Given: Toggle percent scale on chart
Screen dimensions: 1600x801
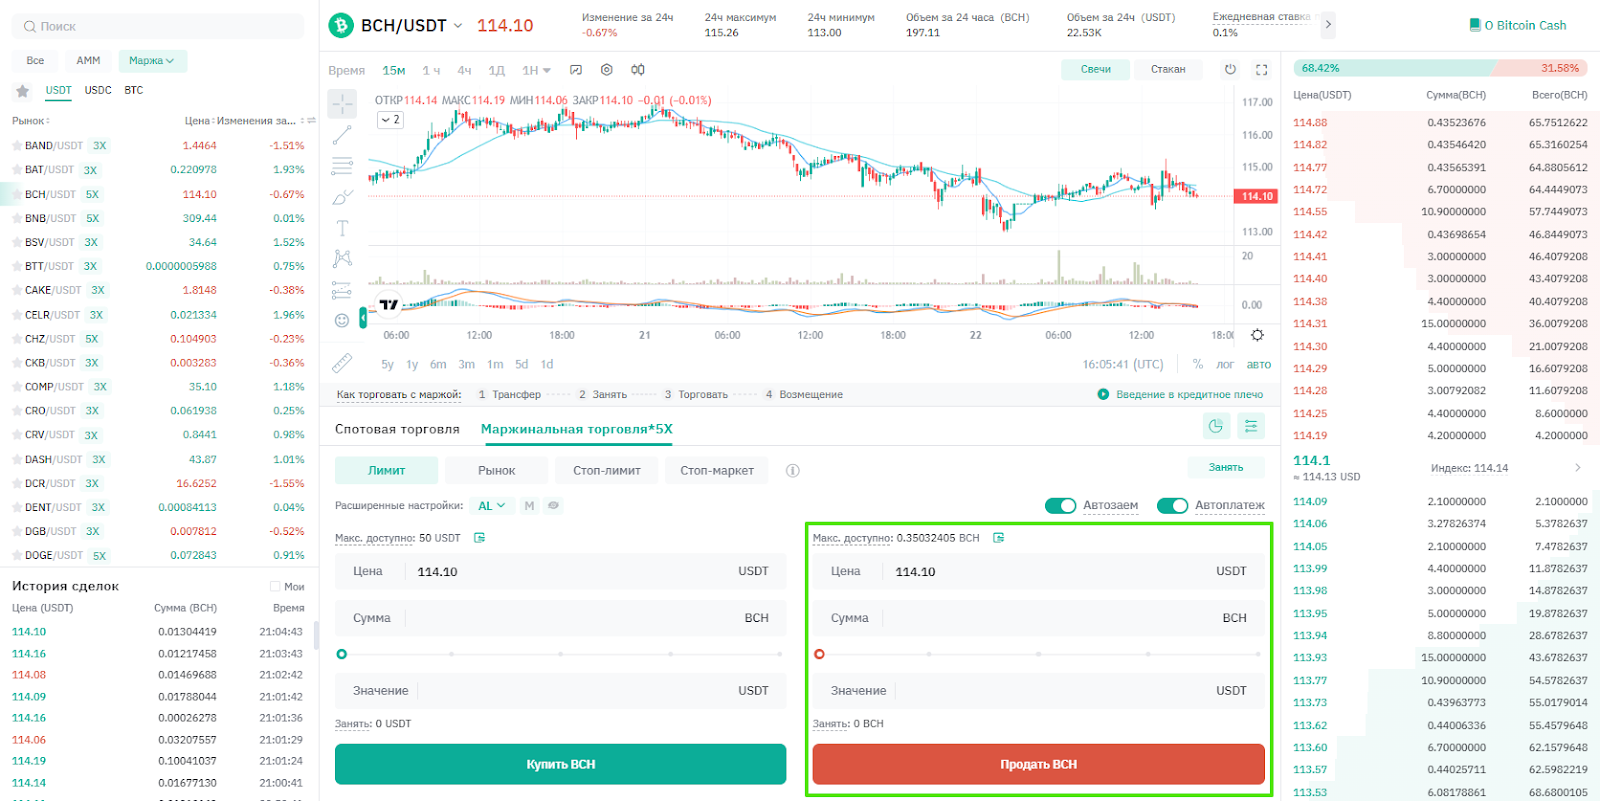Looking at the screenshot, I should click(1198, 364).
